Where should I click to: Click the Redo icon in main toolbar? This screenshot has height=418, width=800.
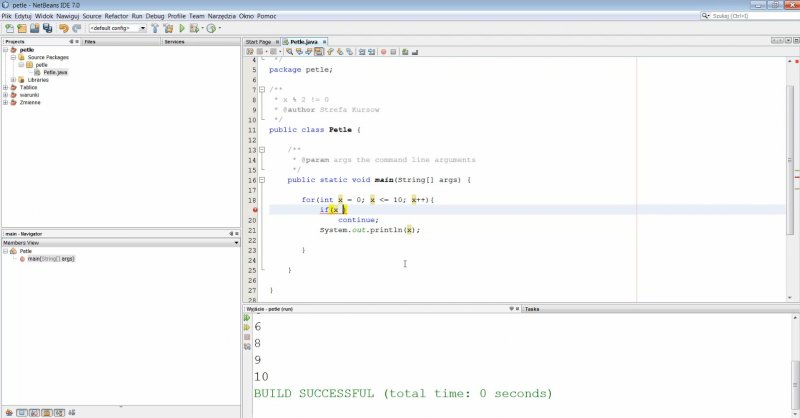pyautogui.click(x=76, y=28)
